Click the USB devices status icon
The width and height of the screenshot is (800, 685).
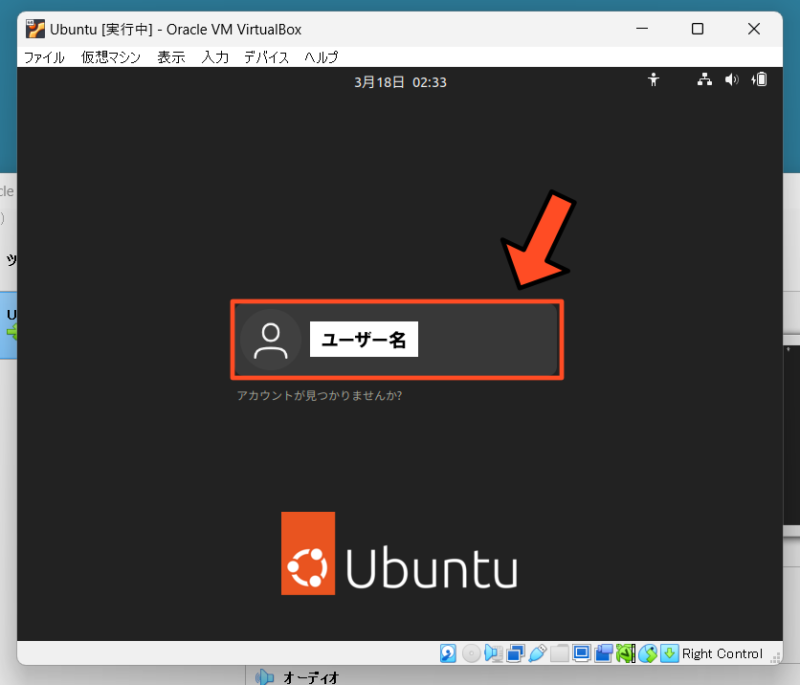coord(538,653)
